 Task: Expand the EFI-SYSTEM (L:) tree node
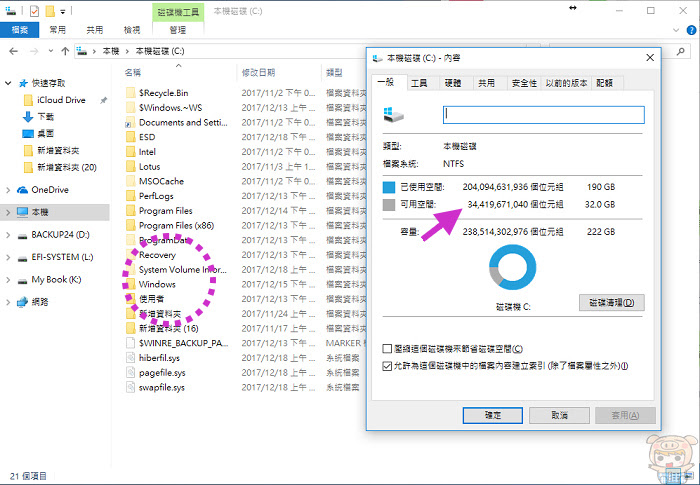tap(8, 257)
